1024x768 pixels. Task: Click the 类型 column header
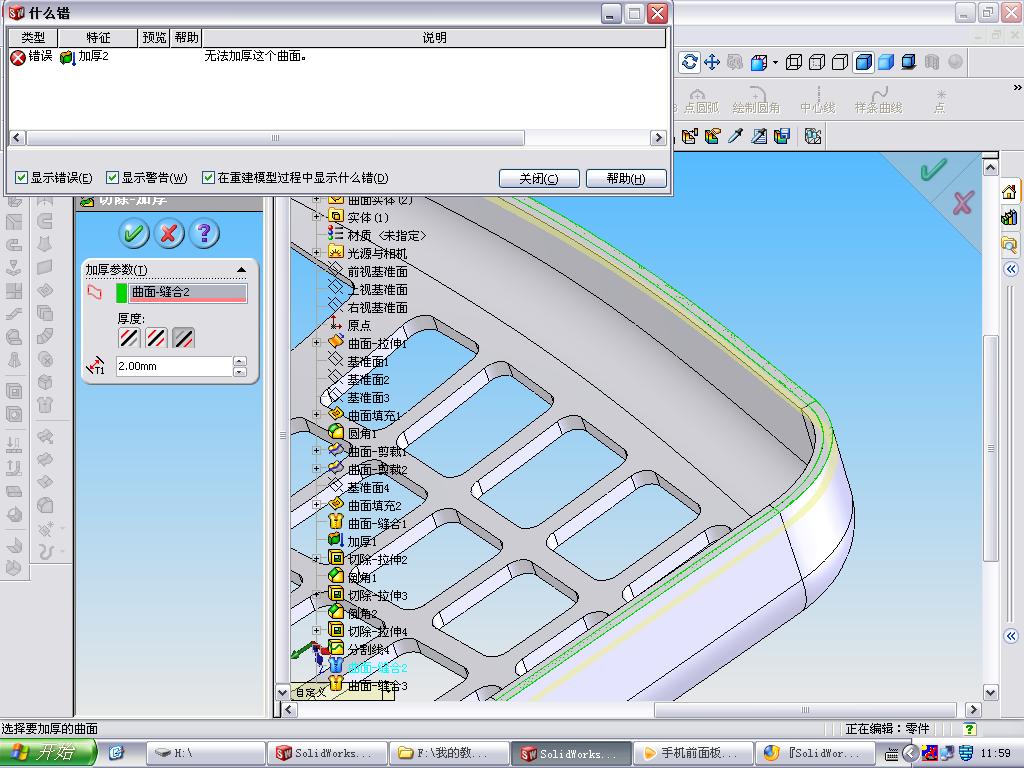coord(33,38)
